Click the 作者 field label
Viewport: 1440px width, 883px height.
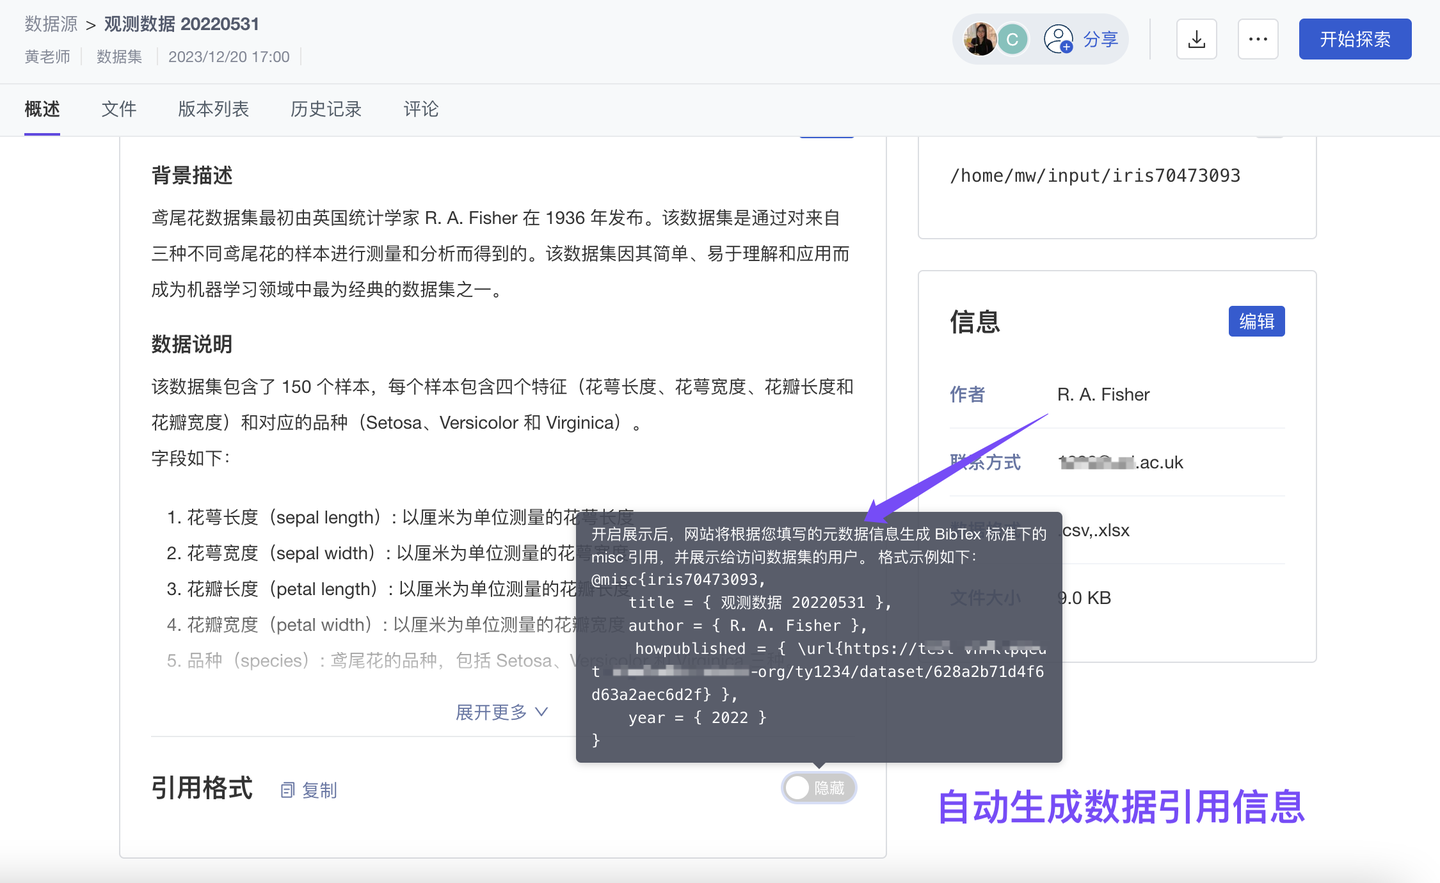(967, 394)
